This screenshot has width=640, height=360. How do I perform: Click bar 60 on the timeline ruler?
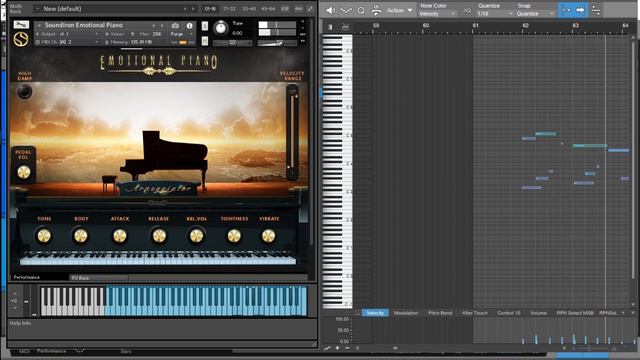(425, 25)
